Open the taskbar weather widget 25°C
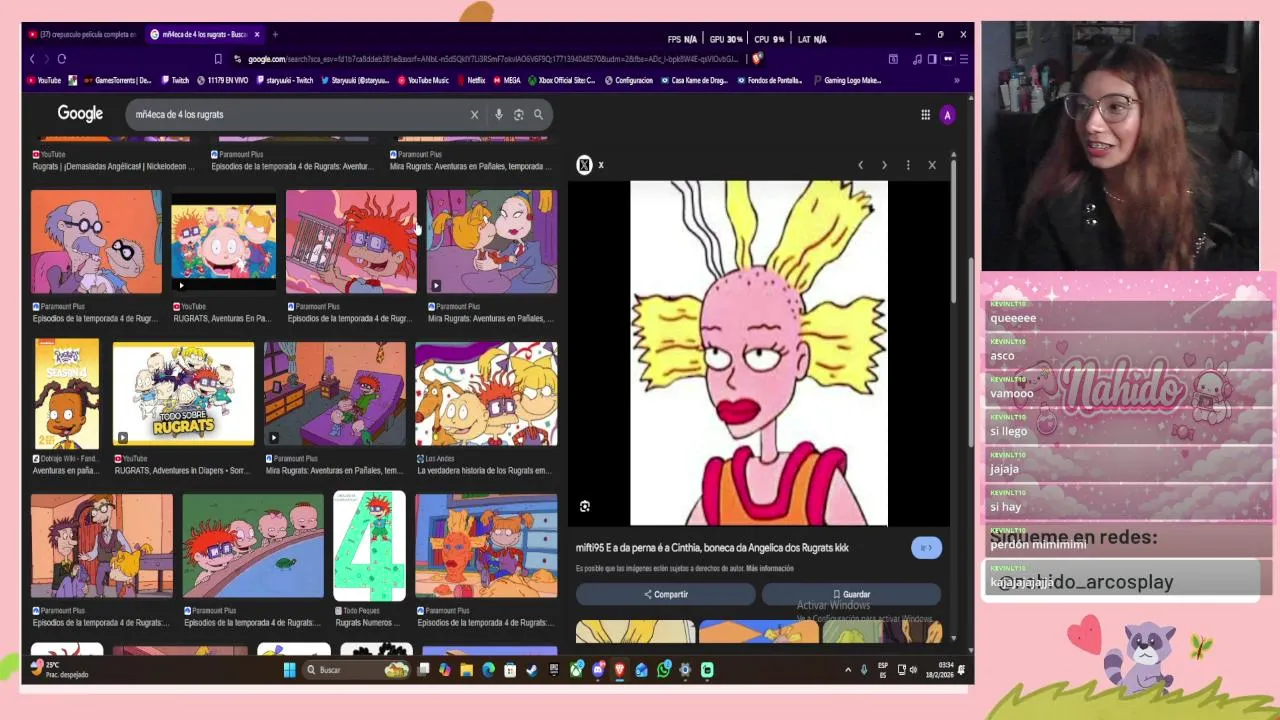The width and height of the screenshot is (1280, 720). point(60,670)
